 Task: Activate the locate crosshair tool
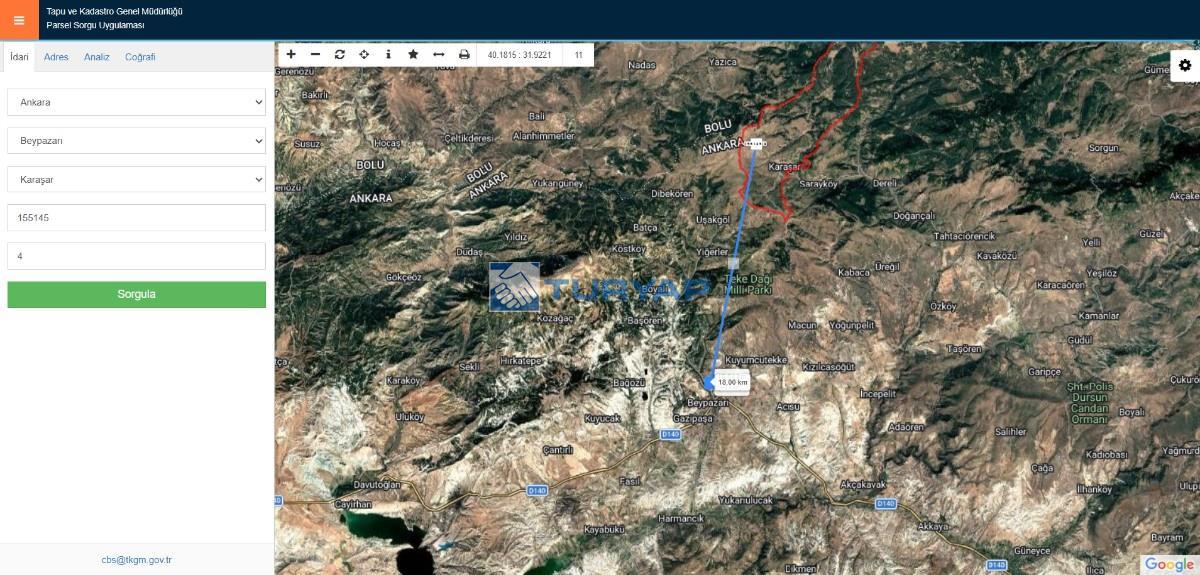click(364, 54)
